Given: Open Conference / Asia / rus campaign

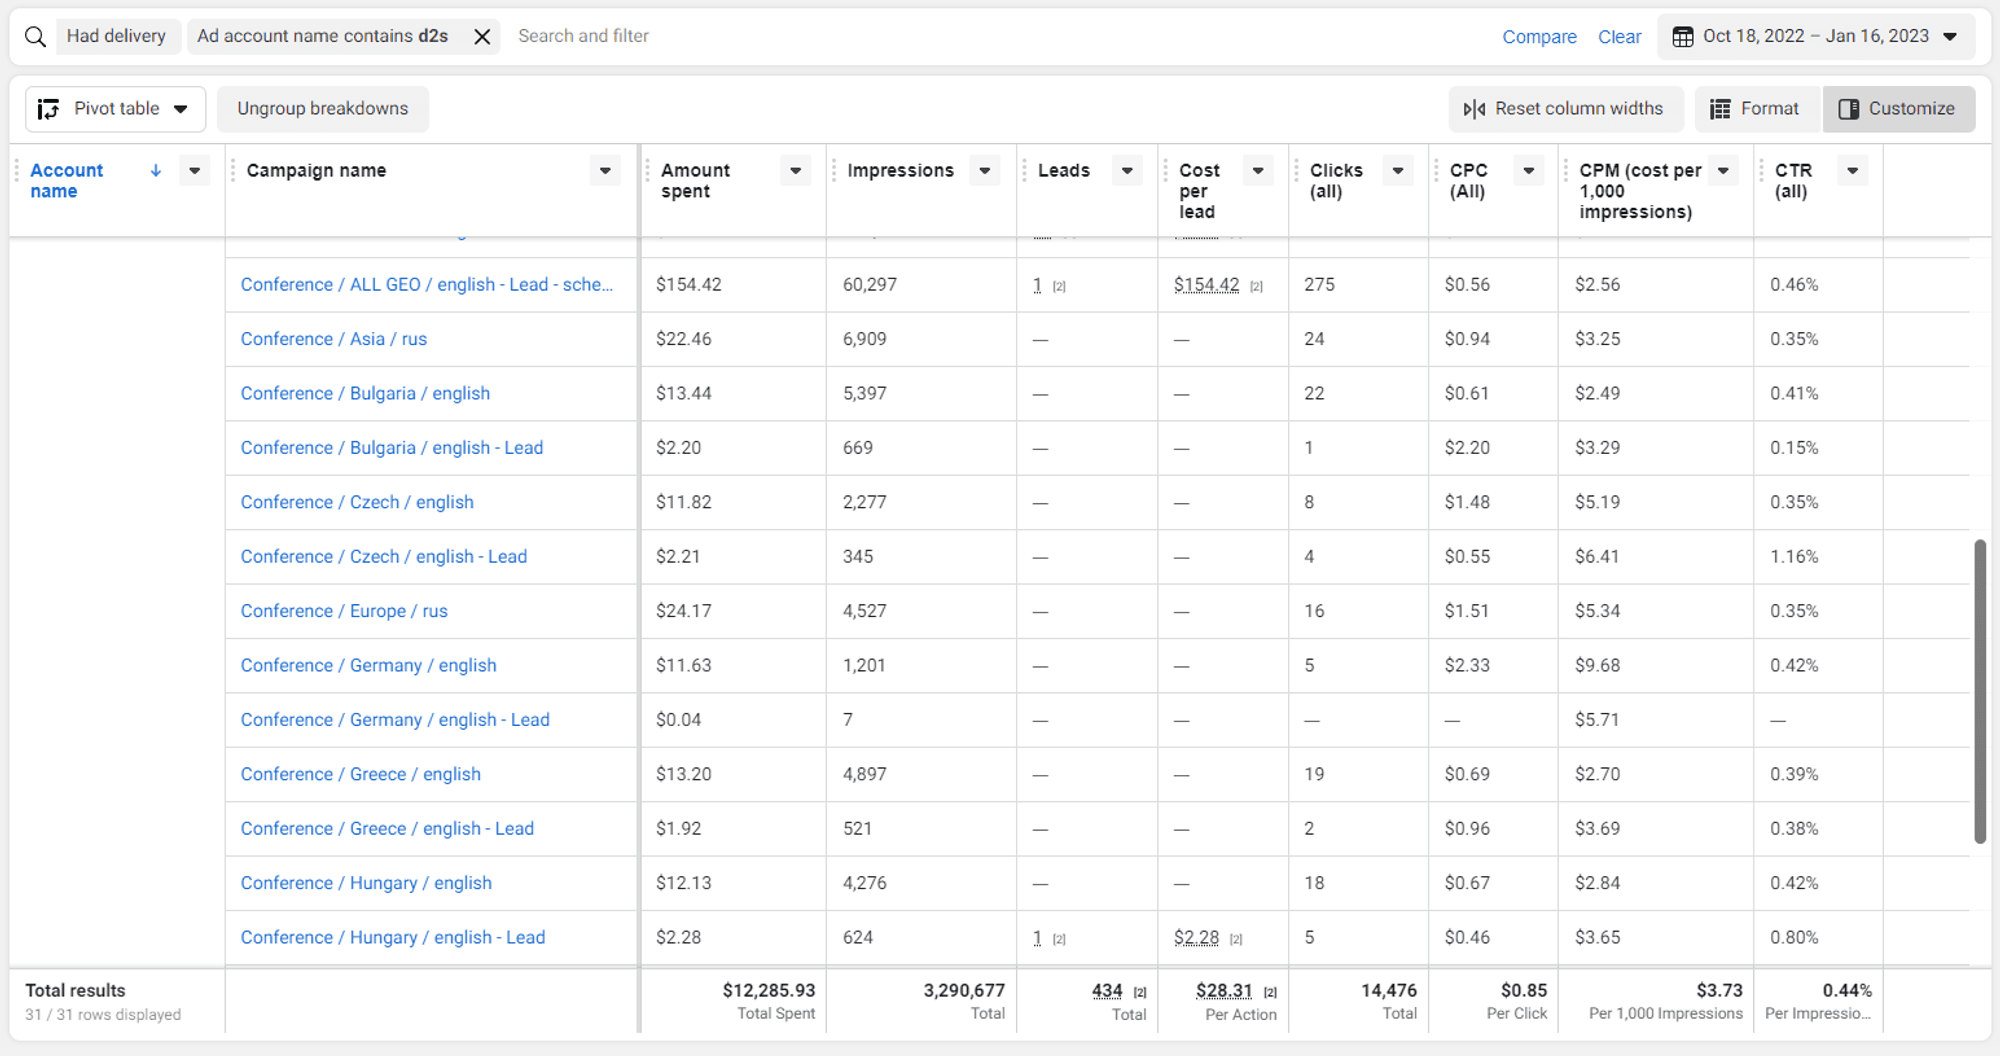Looking at the screenshot, I should (333, 339).
